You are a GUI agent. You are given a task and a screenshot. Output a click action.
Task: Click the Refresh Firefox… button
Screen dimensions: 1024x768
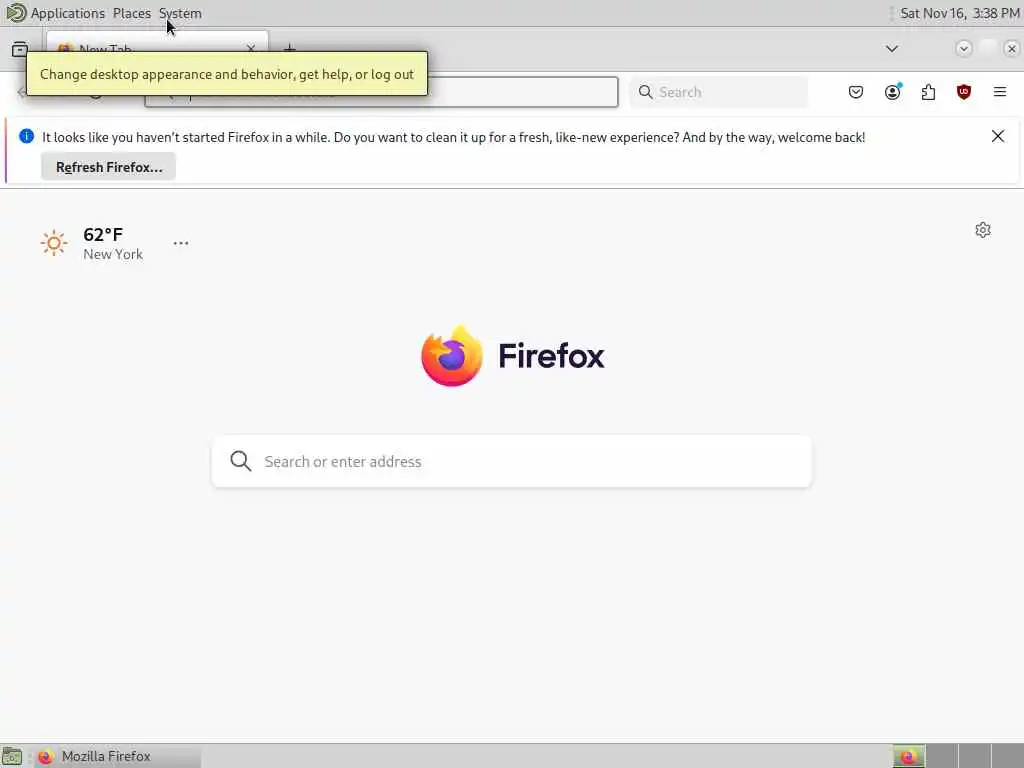(108, 167)
